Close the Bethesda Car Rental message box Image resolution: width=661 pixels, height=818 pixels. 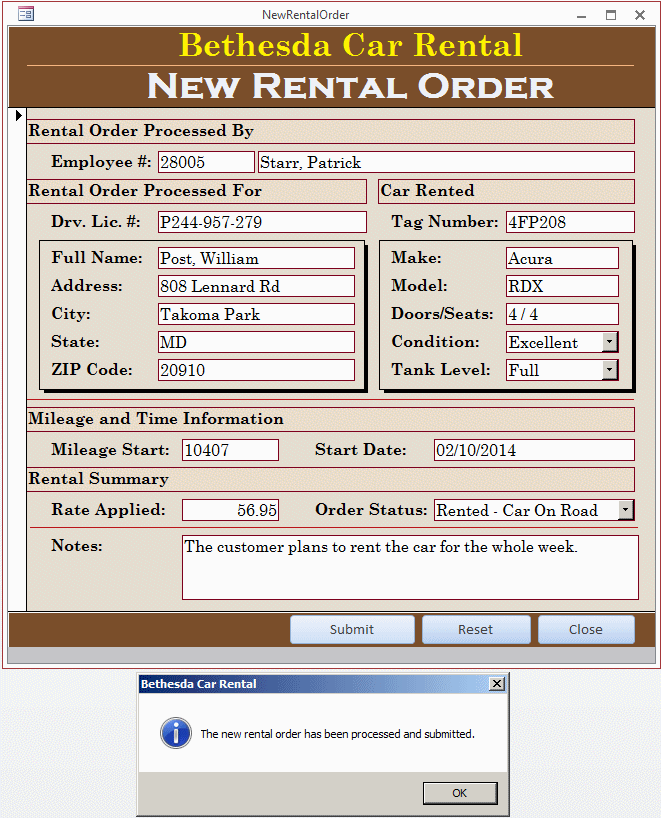497,683
